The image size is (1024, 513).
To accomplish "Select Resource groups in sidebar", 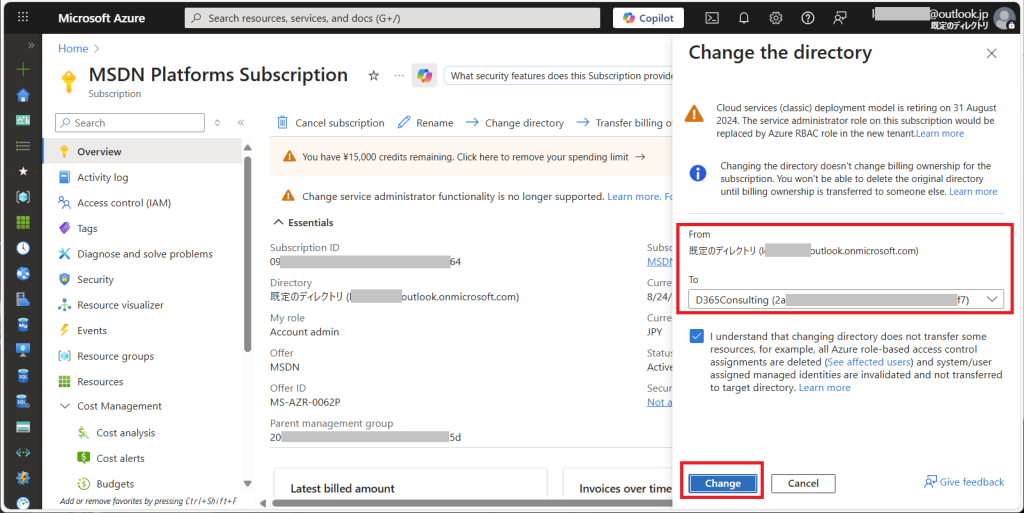I will point(115,356).
